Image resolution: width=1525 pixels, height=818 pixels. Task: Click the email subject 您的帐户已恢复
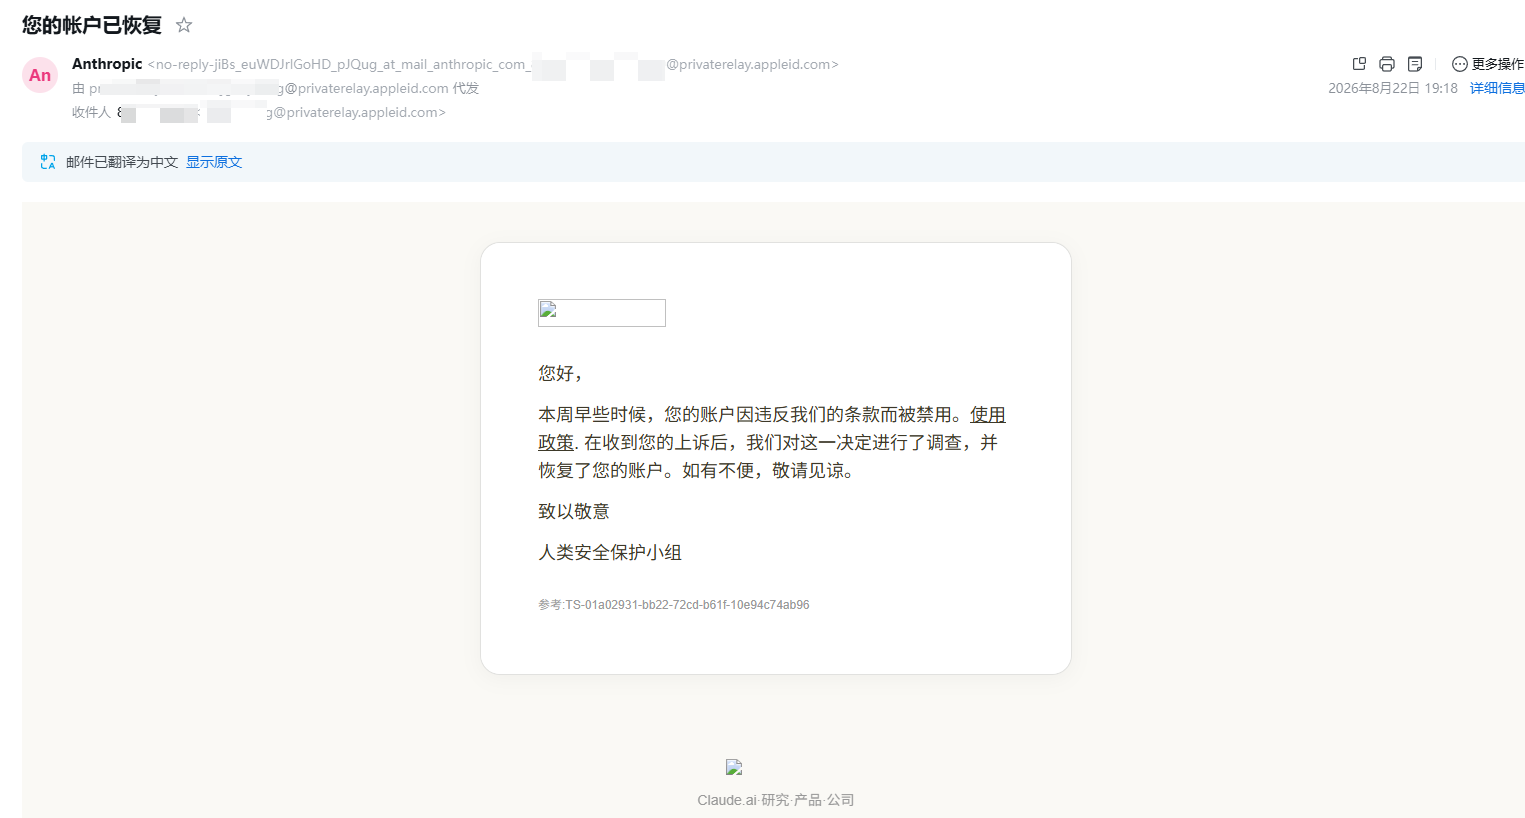92,25
